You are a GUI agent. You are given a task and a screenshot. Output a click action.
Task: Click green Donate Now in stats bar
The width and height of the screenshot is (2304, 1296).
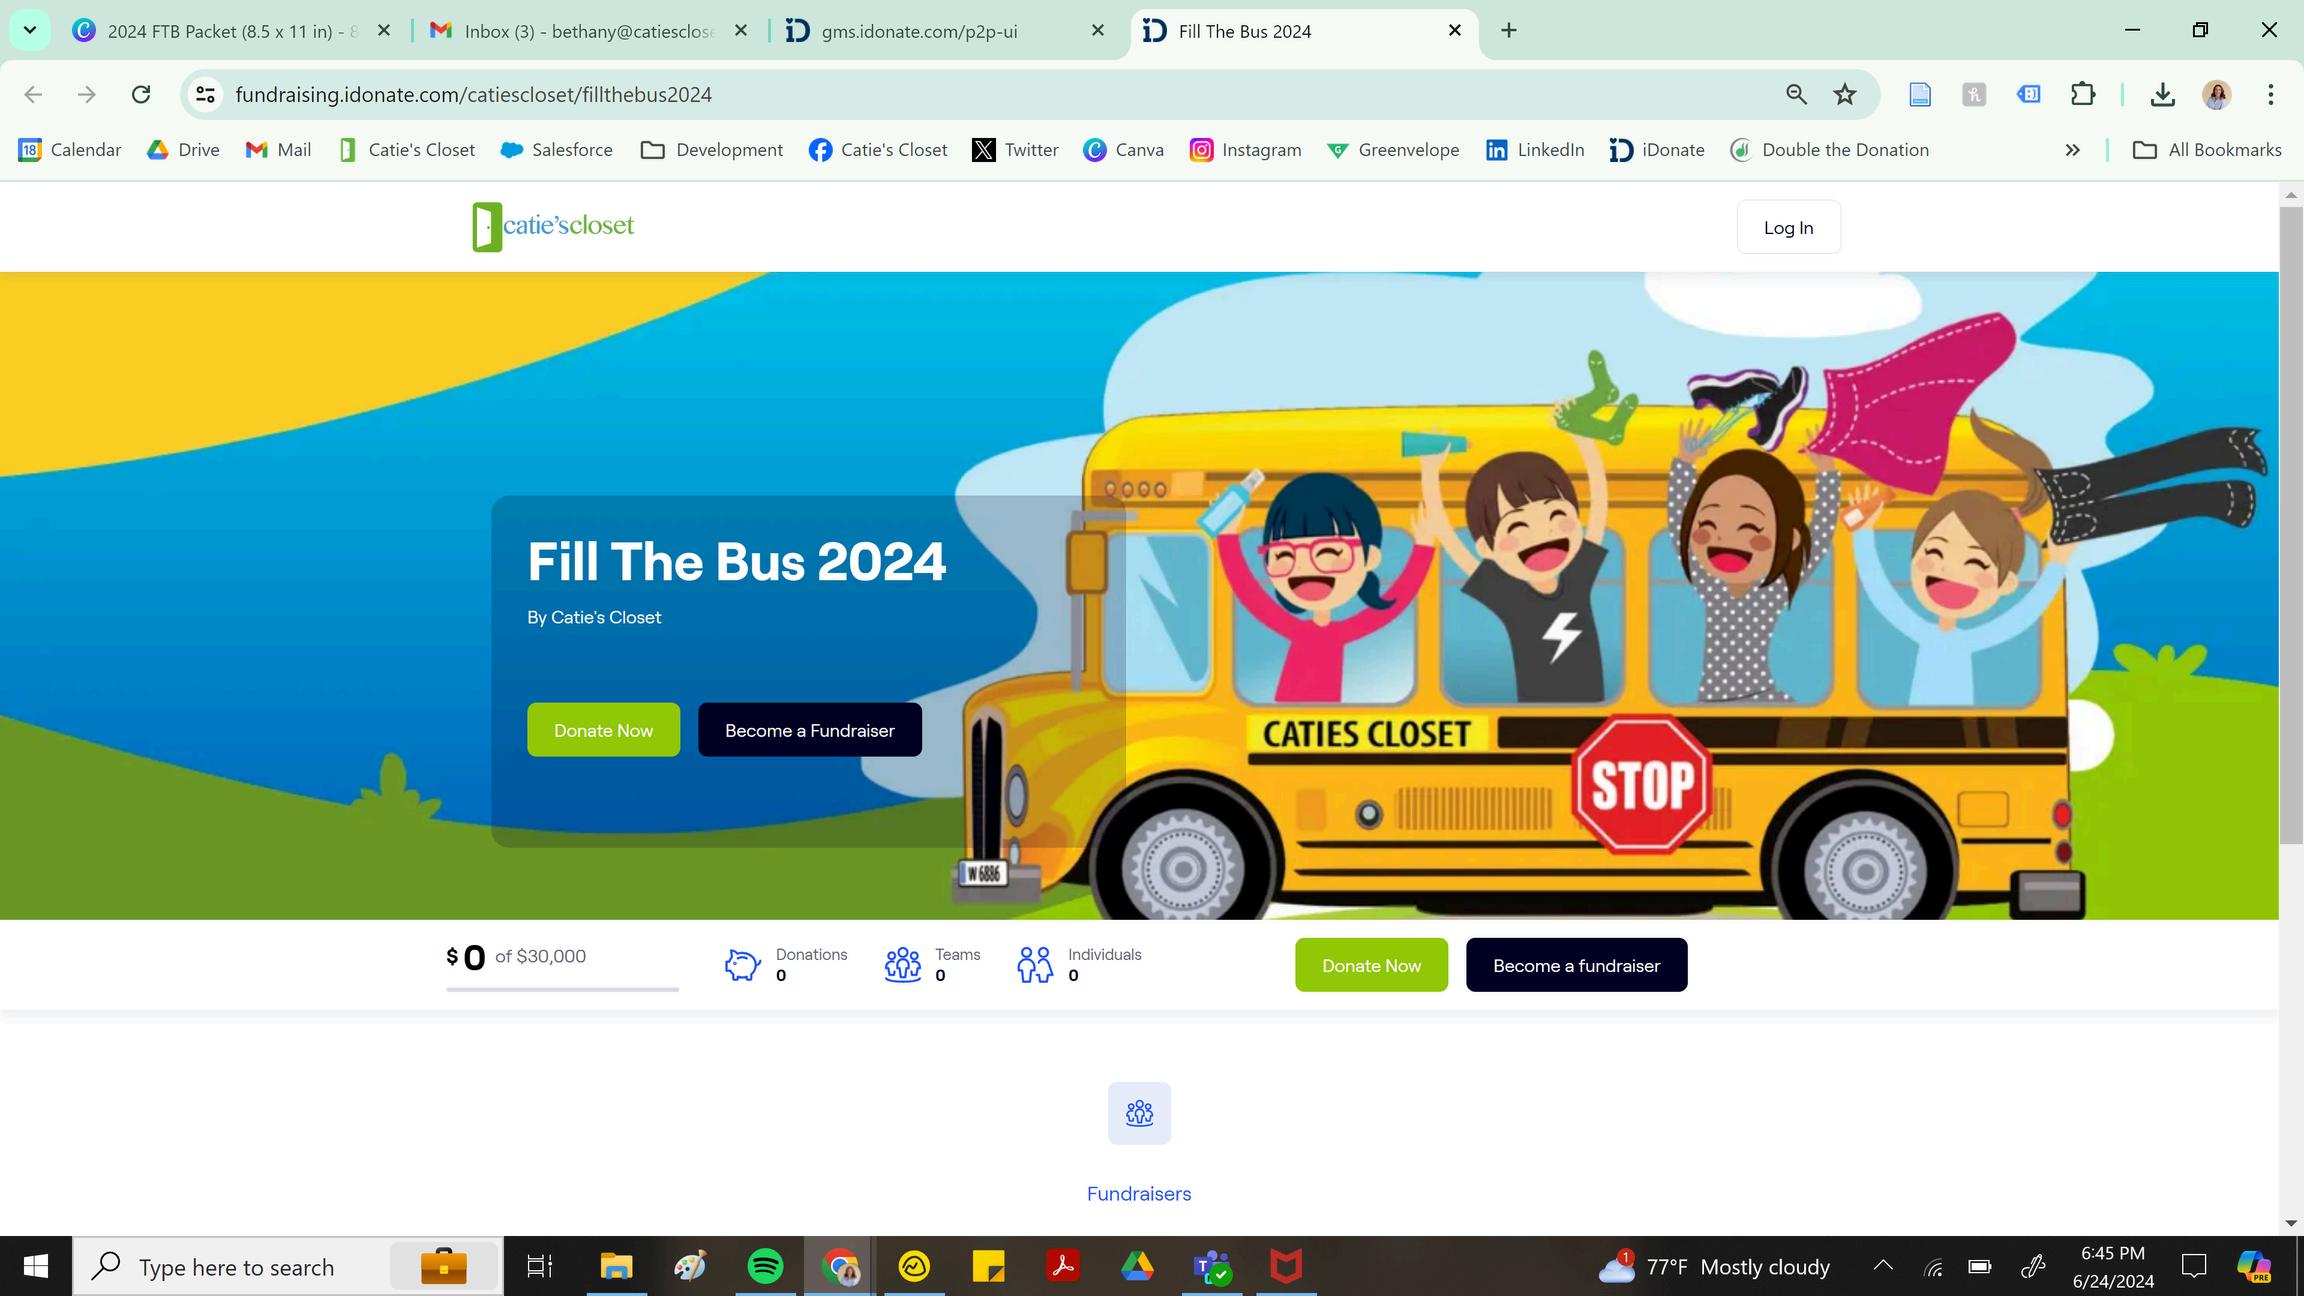click(x=1371, y=965)
